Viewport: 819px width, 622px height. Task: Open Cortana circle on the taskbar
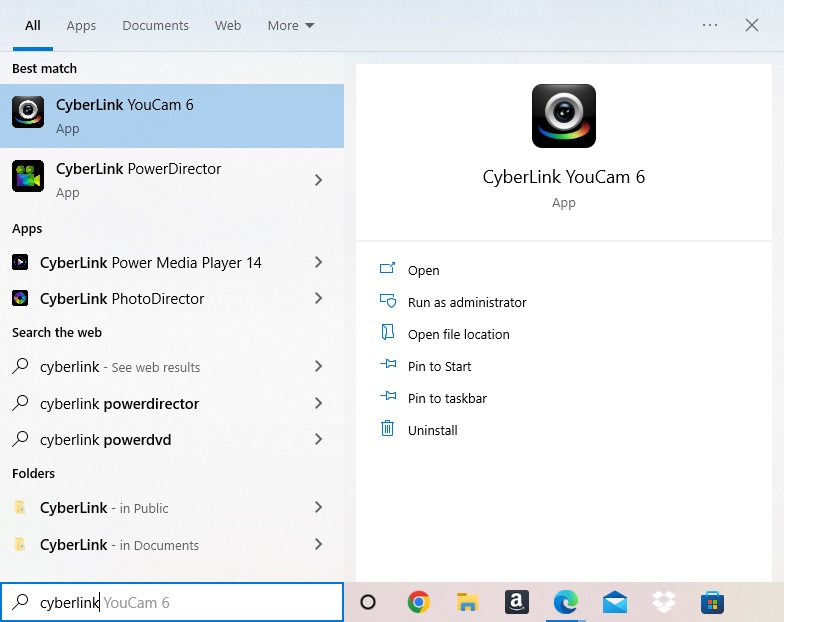[368, 602]
